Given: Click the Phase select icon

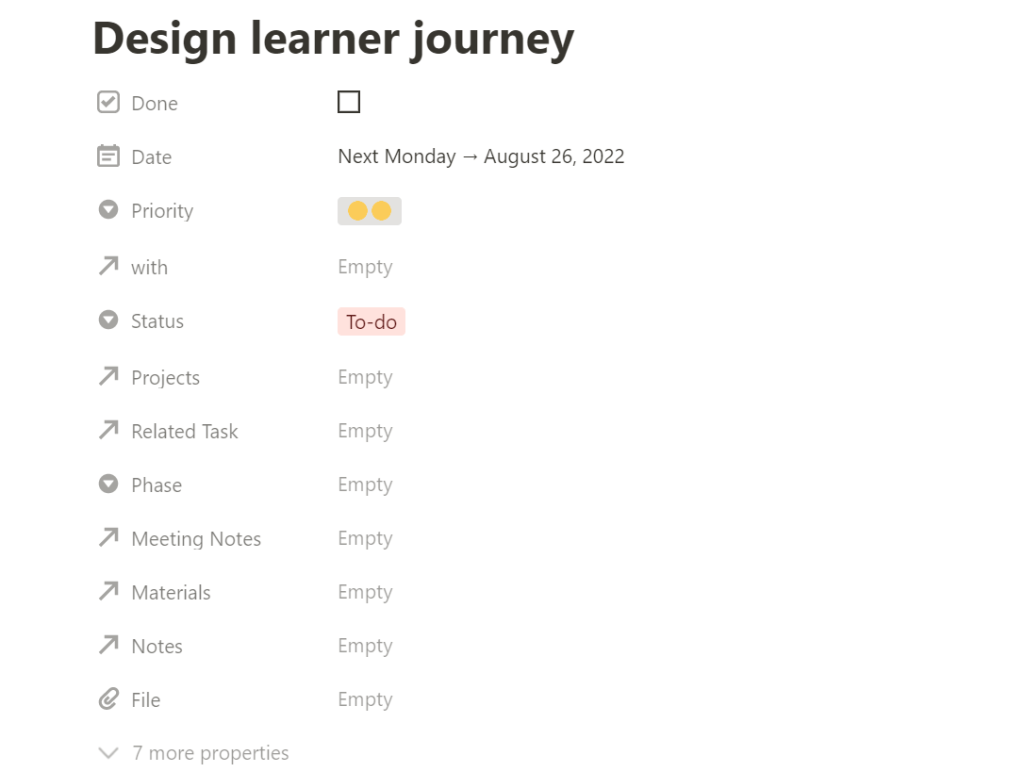Looking at the screenshot, I should (x=108, y=485).
